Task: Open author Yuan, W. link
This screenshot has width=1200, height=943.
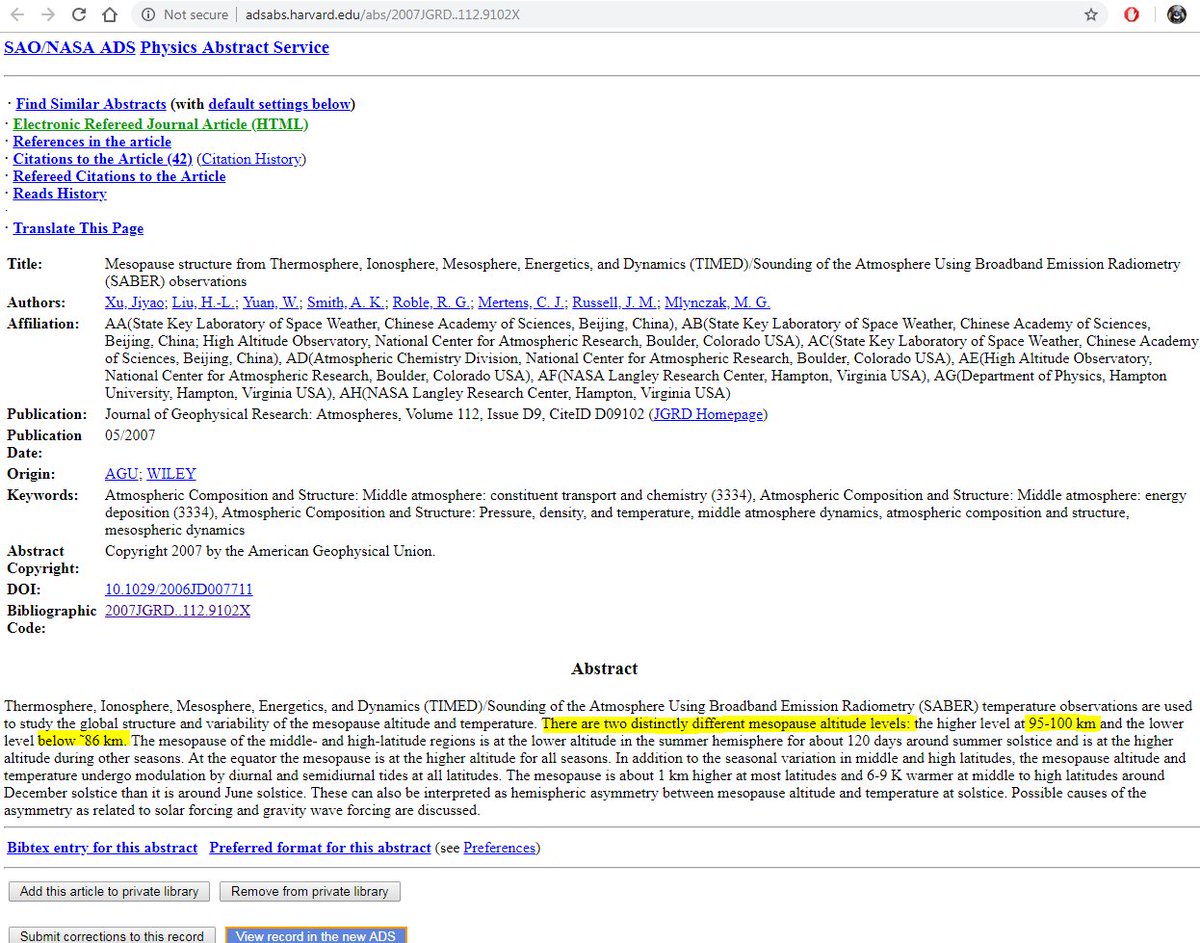Action: click(x=272, y=302)
